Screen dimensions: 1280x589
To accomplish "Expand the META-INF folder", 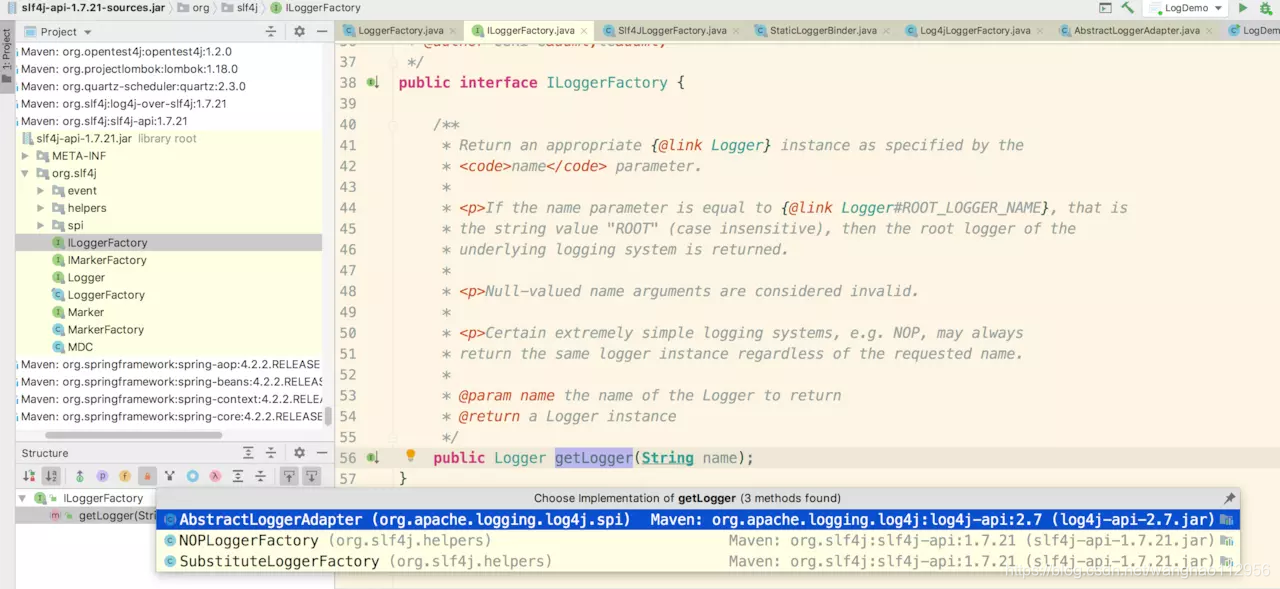I will click(x=26, y=156).
